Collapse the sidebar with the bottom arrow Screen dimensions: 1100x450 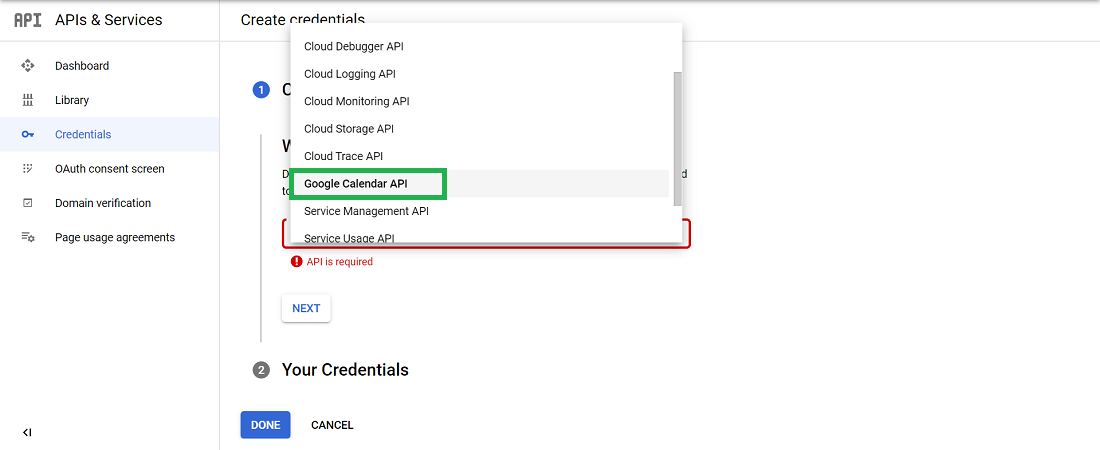27,432
